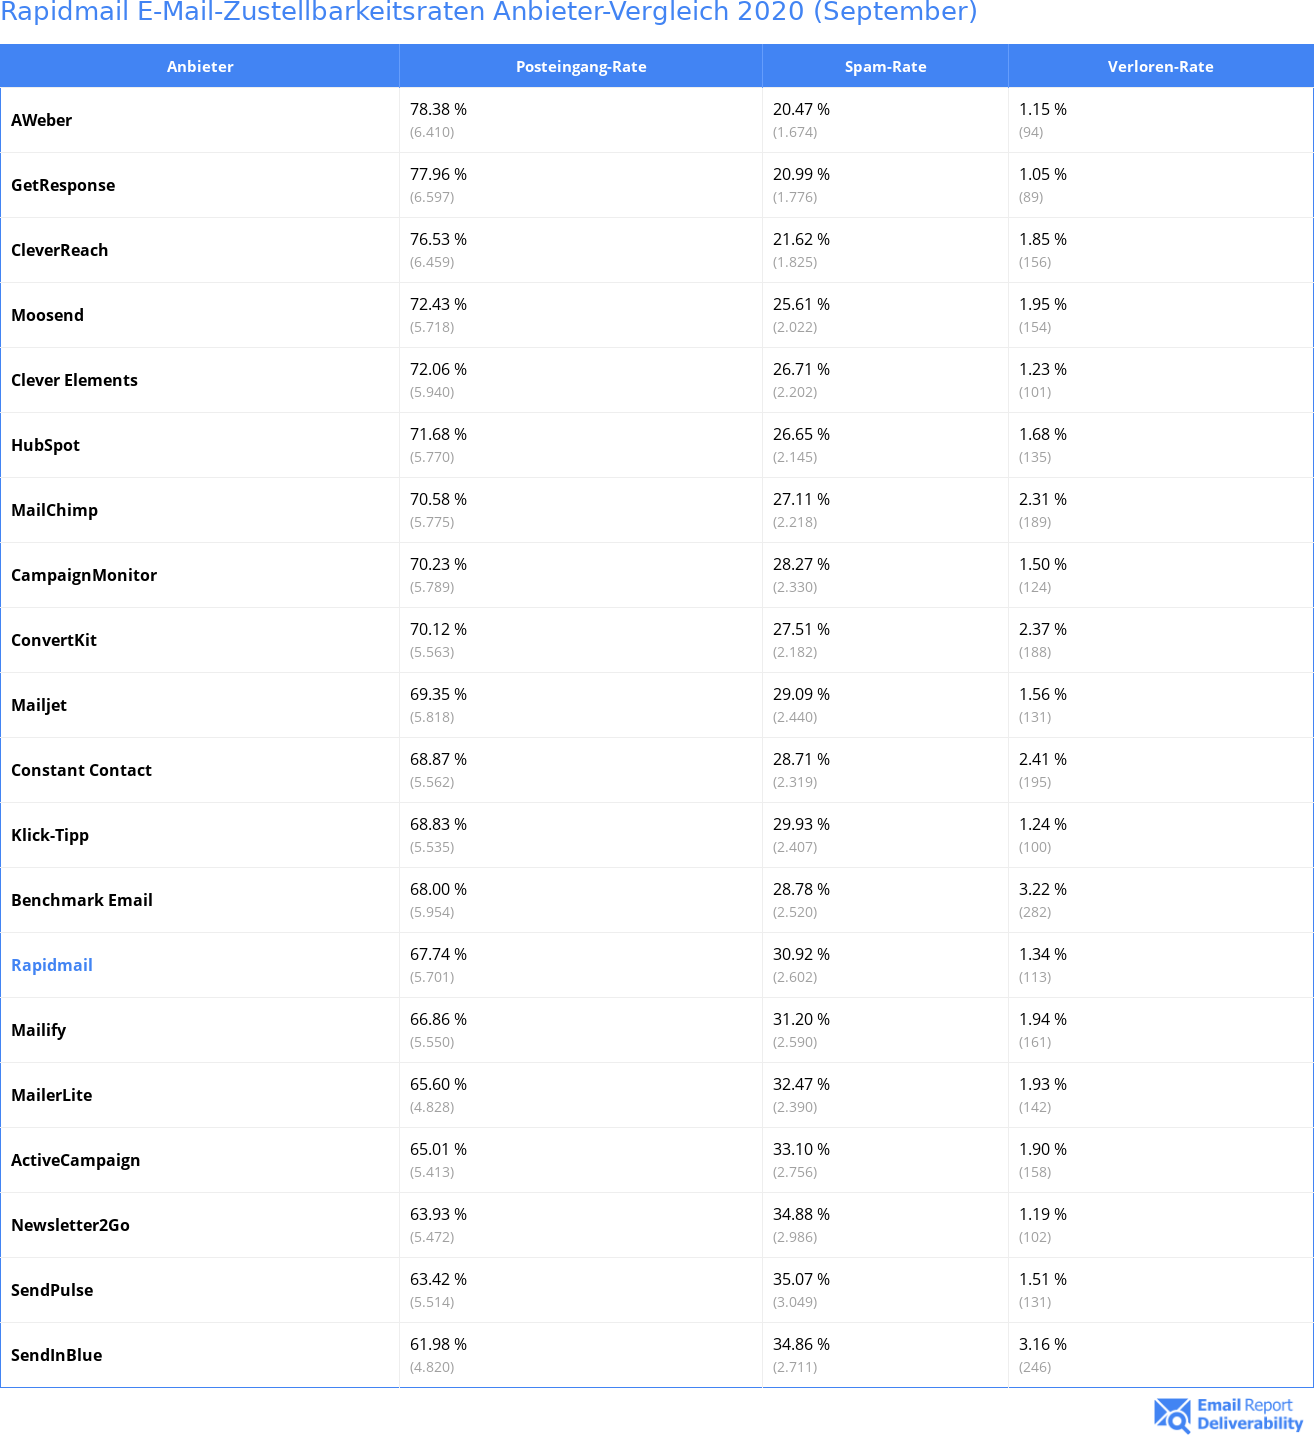Select the SendInBlue row label
This screenshot has width=1314, height=1435.
pyautogui.click(x=57, y=1355)
